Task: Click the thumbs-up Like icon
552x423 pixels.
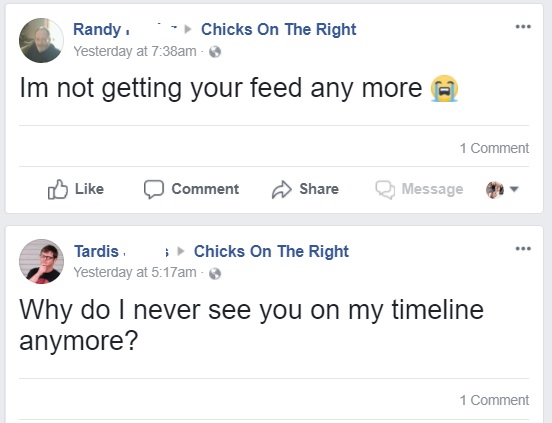Action: coord(57,189)
